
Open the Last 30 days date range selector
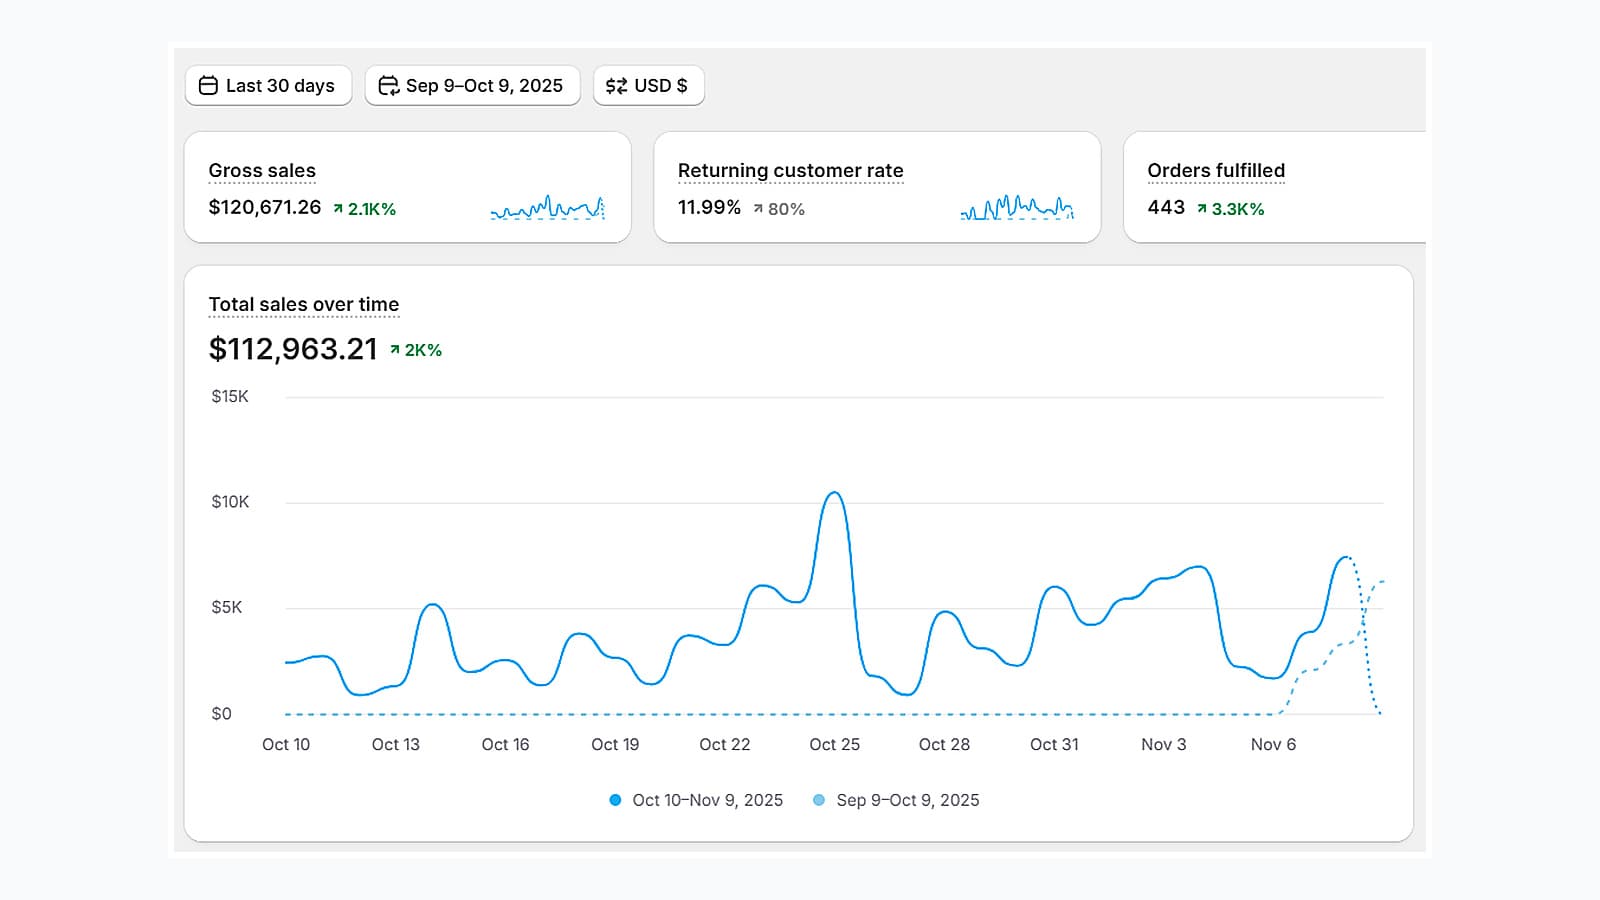coord(268,85)
